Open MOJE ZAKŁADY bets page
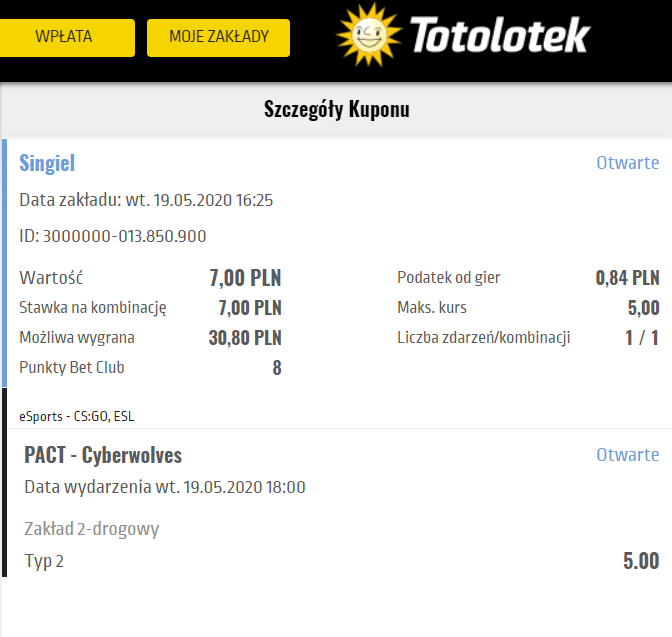 pyautogui.click(x=218, y=37)
